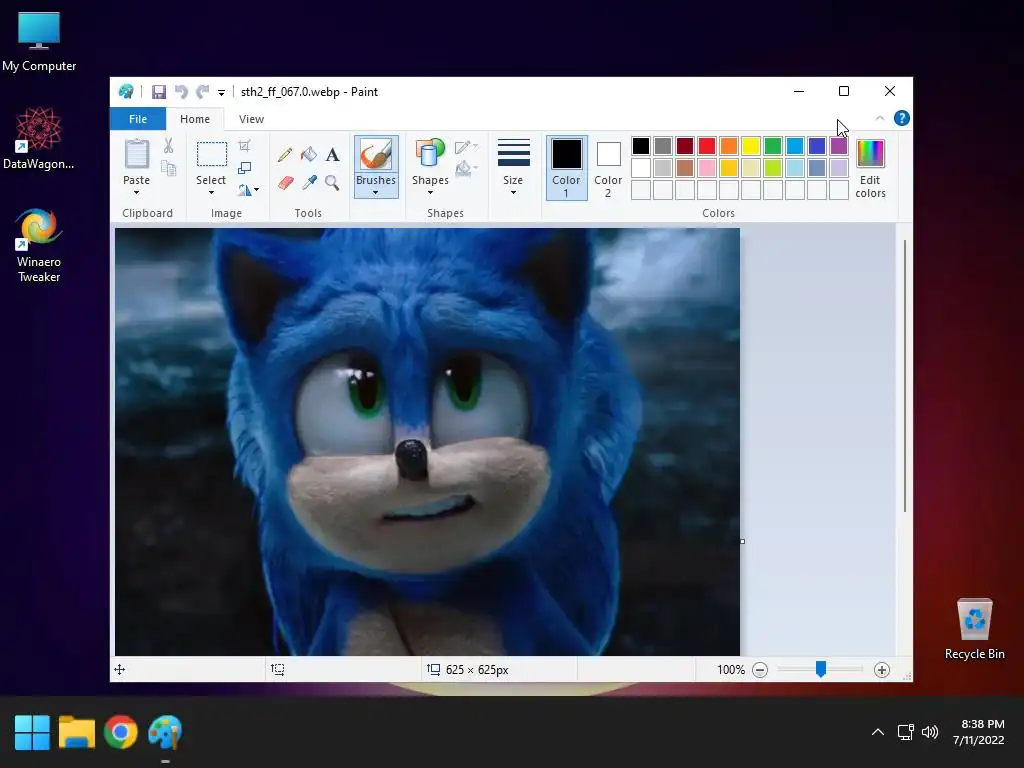Click the Crop icon
The height and width of the screenshot is (768, 1024).
tap(244, 146)
